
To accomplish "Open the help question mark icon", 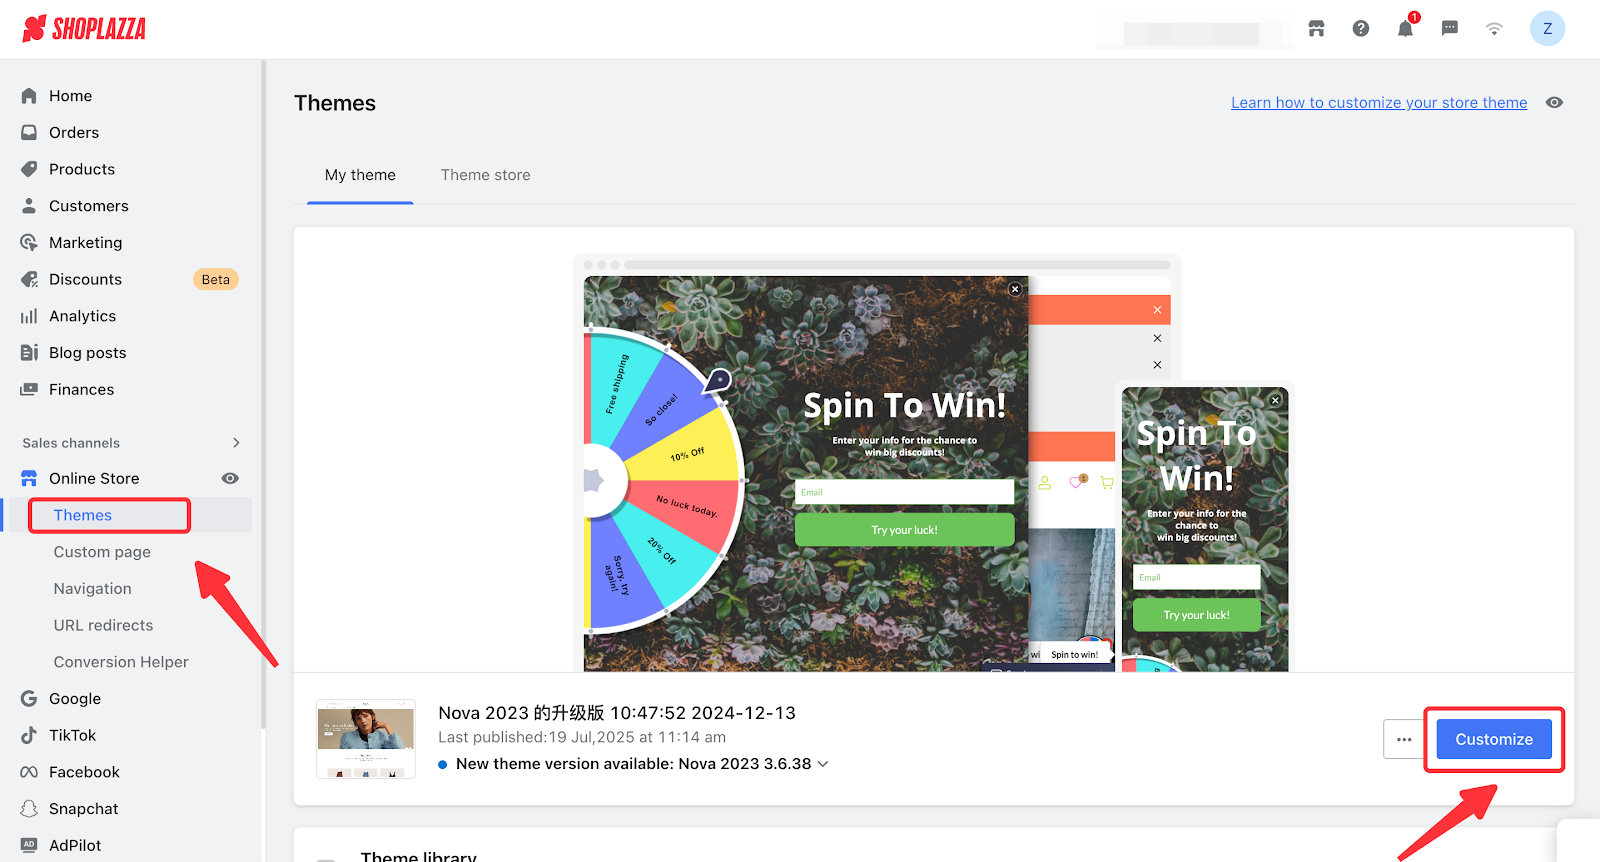I will pyautogui.click(x=1361, y=29).
